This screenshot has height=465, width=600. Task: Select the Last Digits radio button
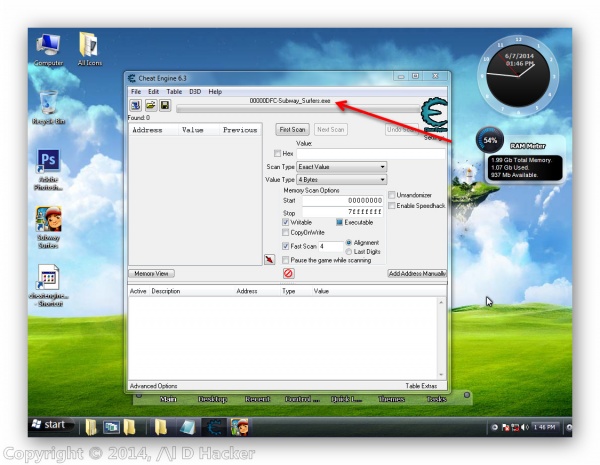click(x=349, y=252)
